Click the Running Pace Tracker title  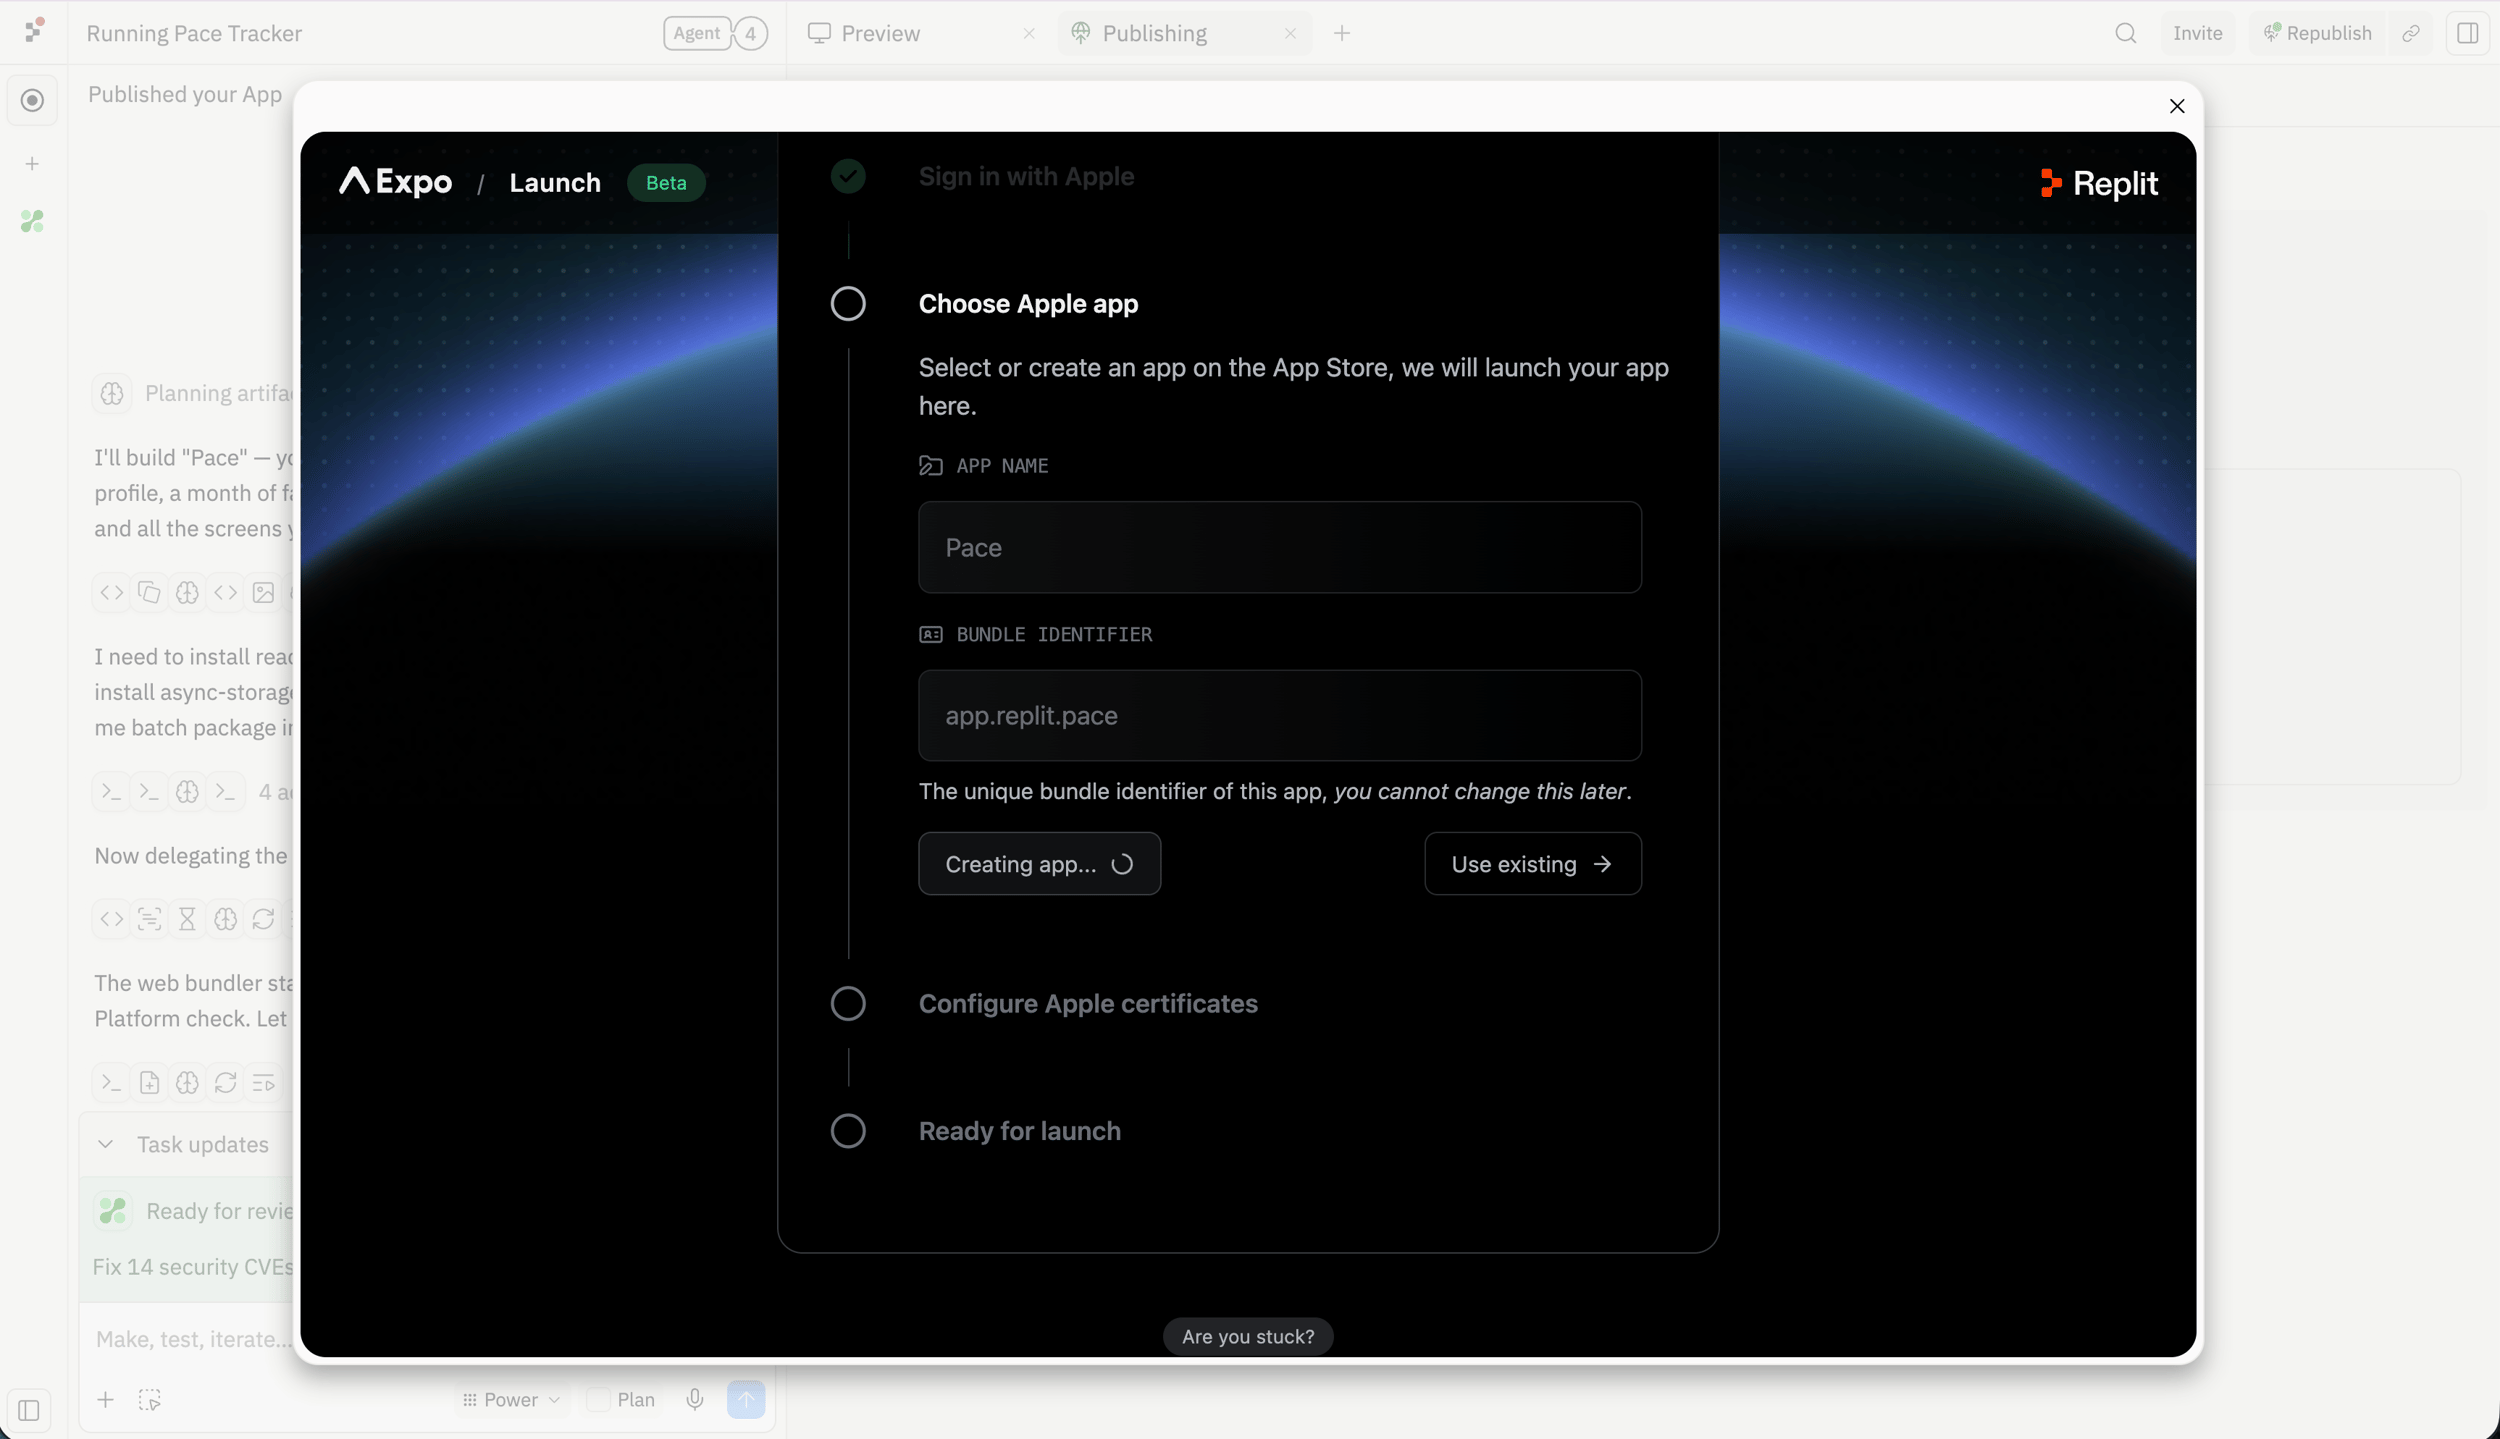click(194, 33)
